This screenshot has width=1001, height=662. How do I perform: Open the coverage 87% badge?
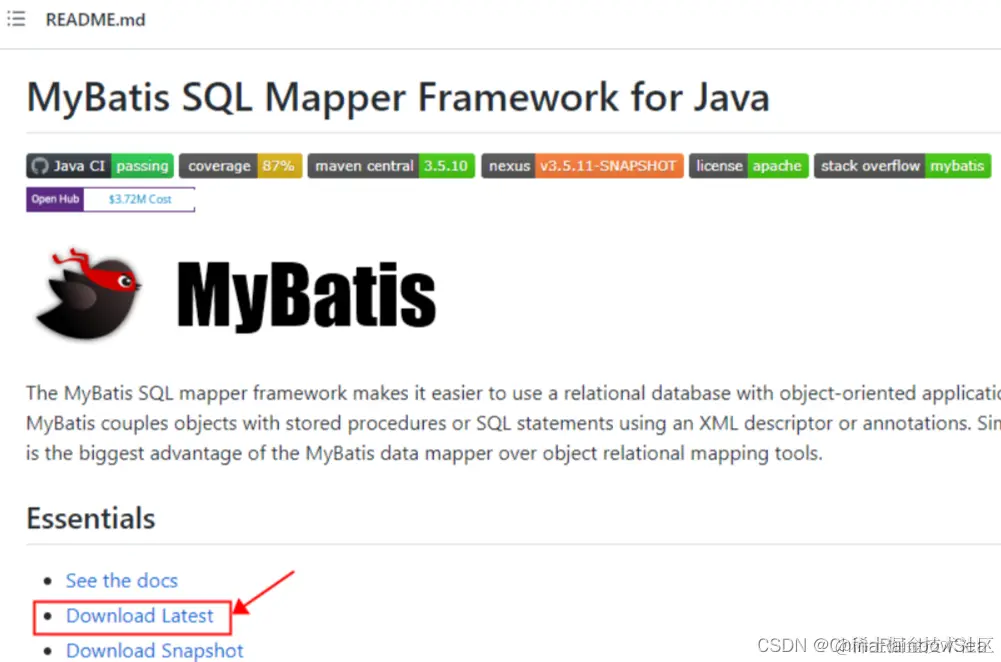click(241, 166)
